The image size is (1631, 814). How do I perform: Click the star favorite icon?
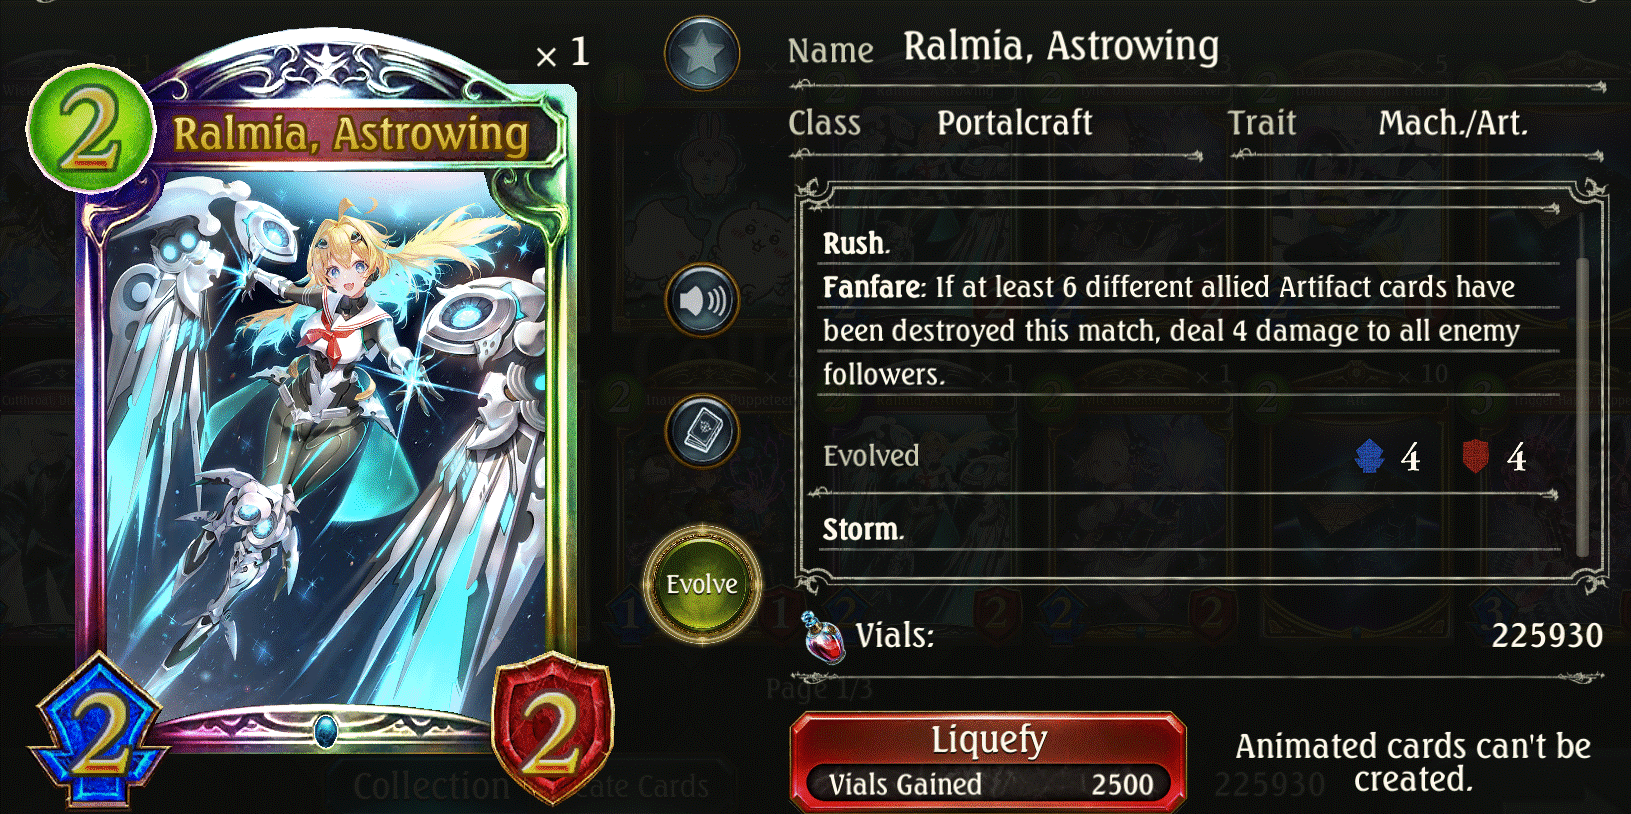coord(702,53)
